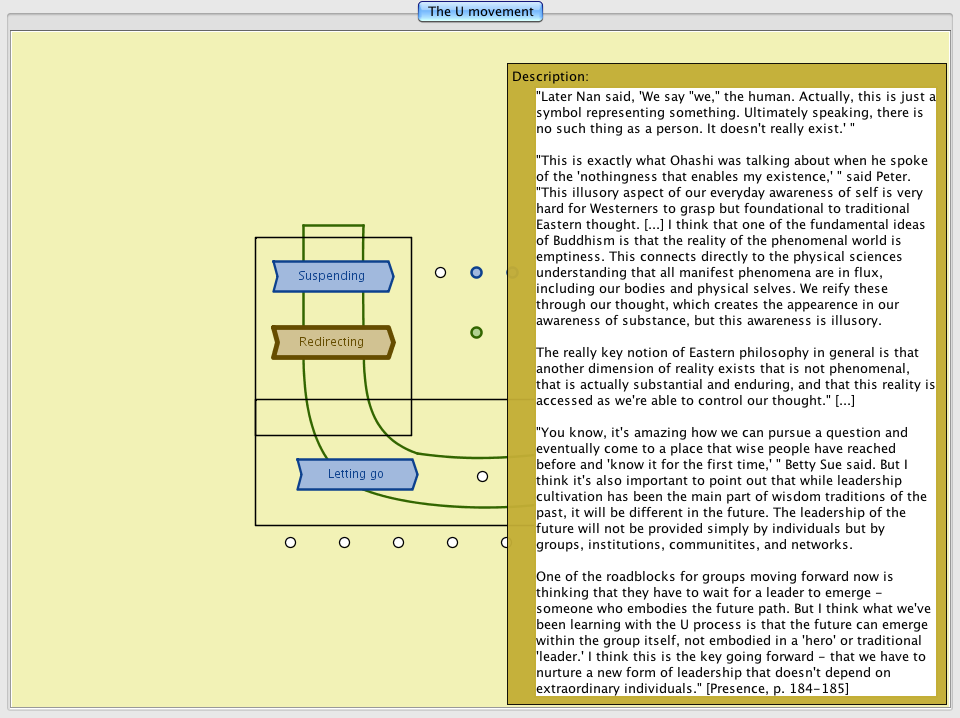Viewport: 960px width, 718px height.
Task: Click the paragraph starting 'Later Nan said'
Action: coord(735,113)
